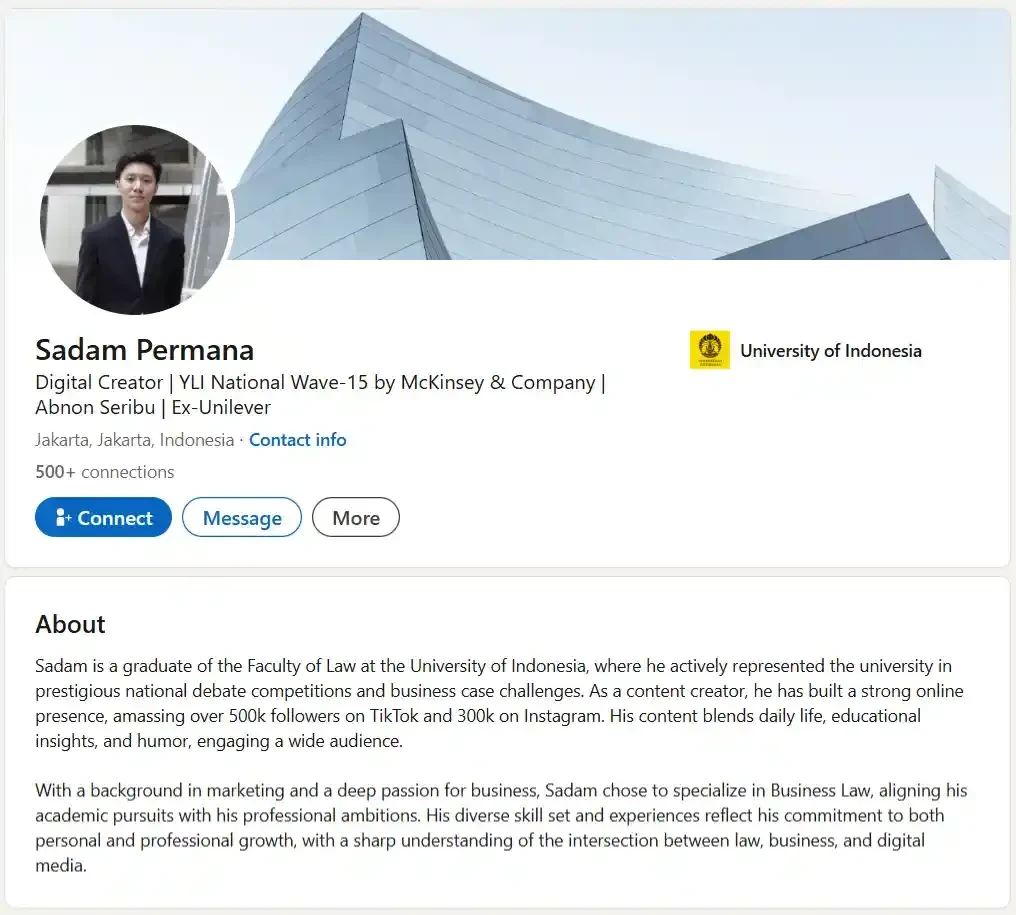Open the More actions menu
The width and height of the screenshot is (1016, 915).
pos(355,517)
